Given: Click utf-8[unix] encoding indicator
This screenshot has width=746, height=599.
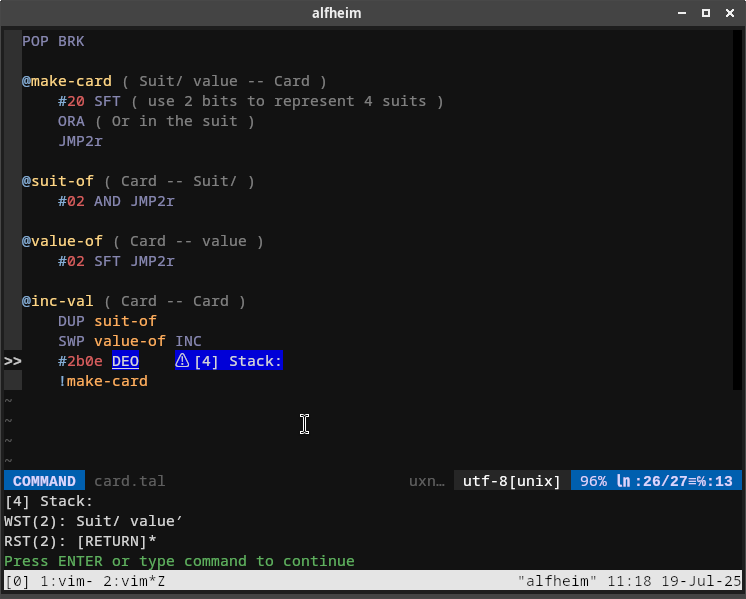Looking at the screenshot, I should [512, 481].
